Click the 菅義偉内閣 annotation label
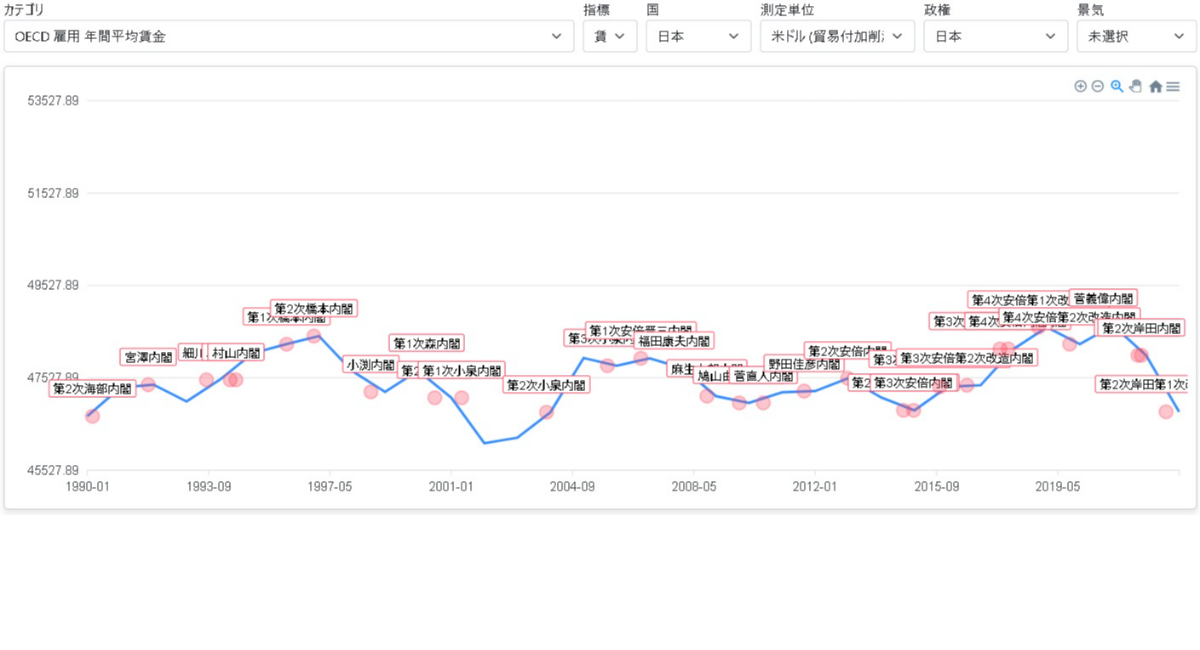This screenshot has height=650, width=1200. pyautogui.click(x=1103, y=298)
